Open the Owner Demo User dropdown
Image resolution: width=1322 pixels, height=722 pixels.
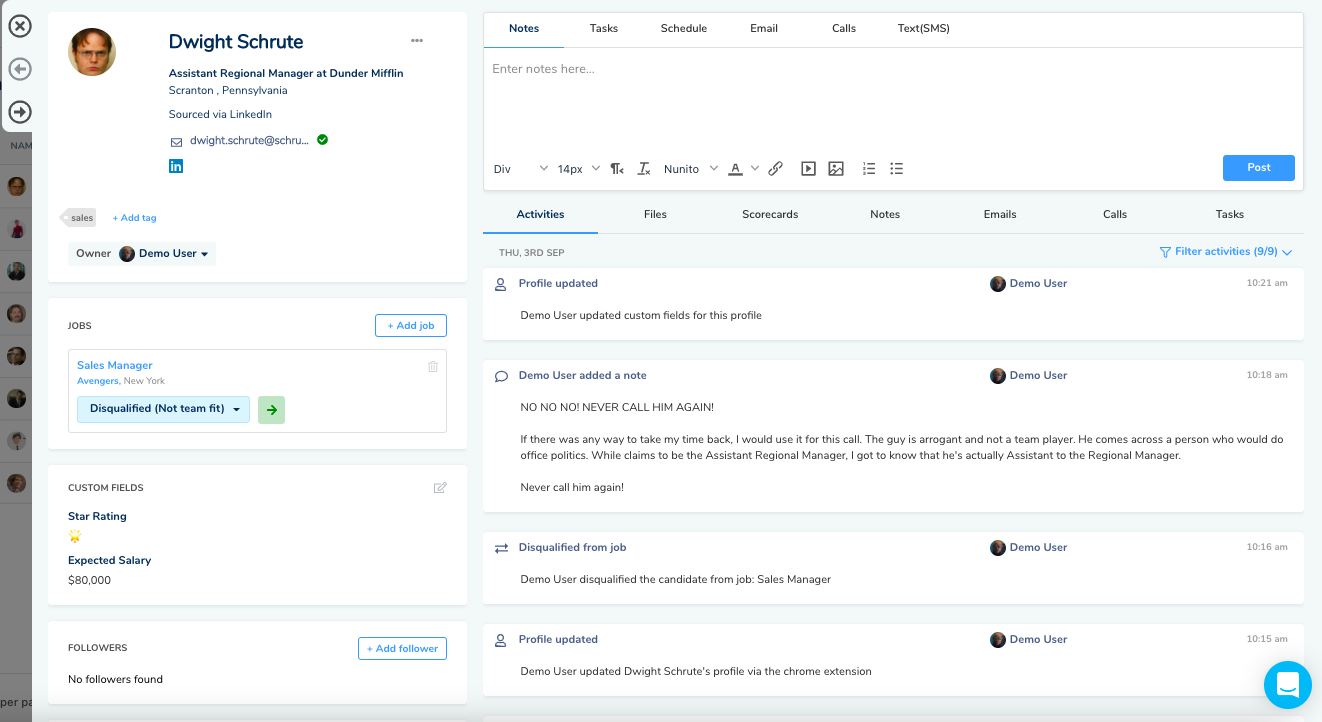[166, 253]
